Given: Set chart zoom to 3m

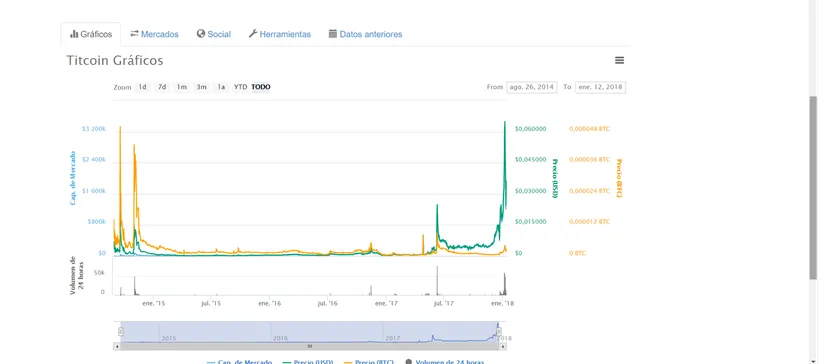Looking at the screenshot, I should (x=201, y=87).
